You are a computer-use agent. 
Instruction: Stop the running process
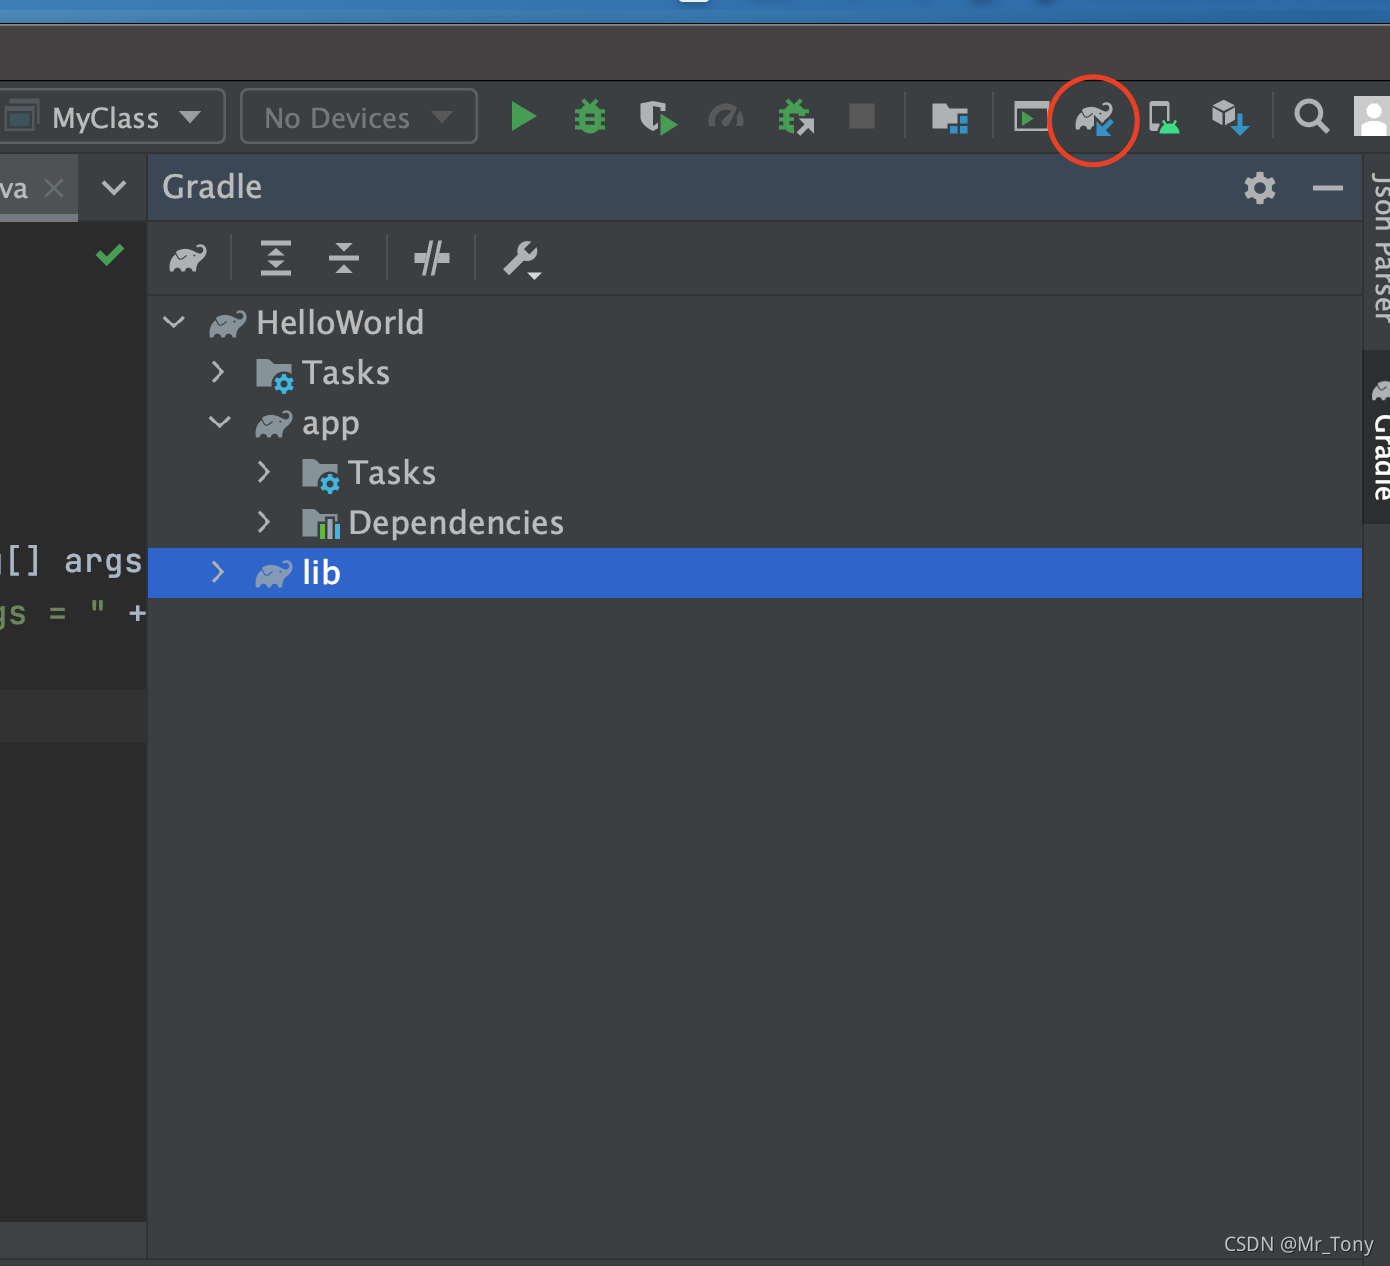click(862, 117)
